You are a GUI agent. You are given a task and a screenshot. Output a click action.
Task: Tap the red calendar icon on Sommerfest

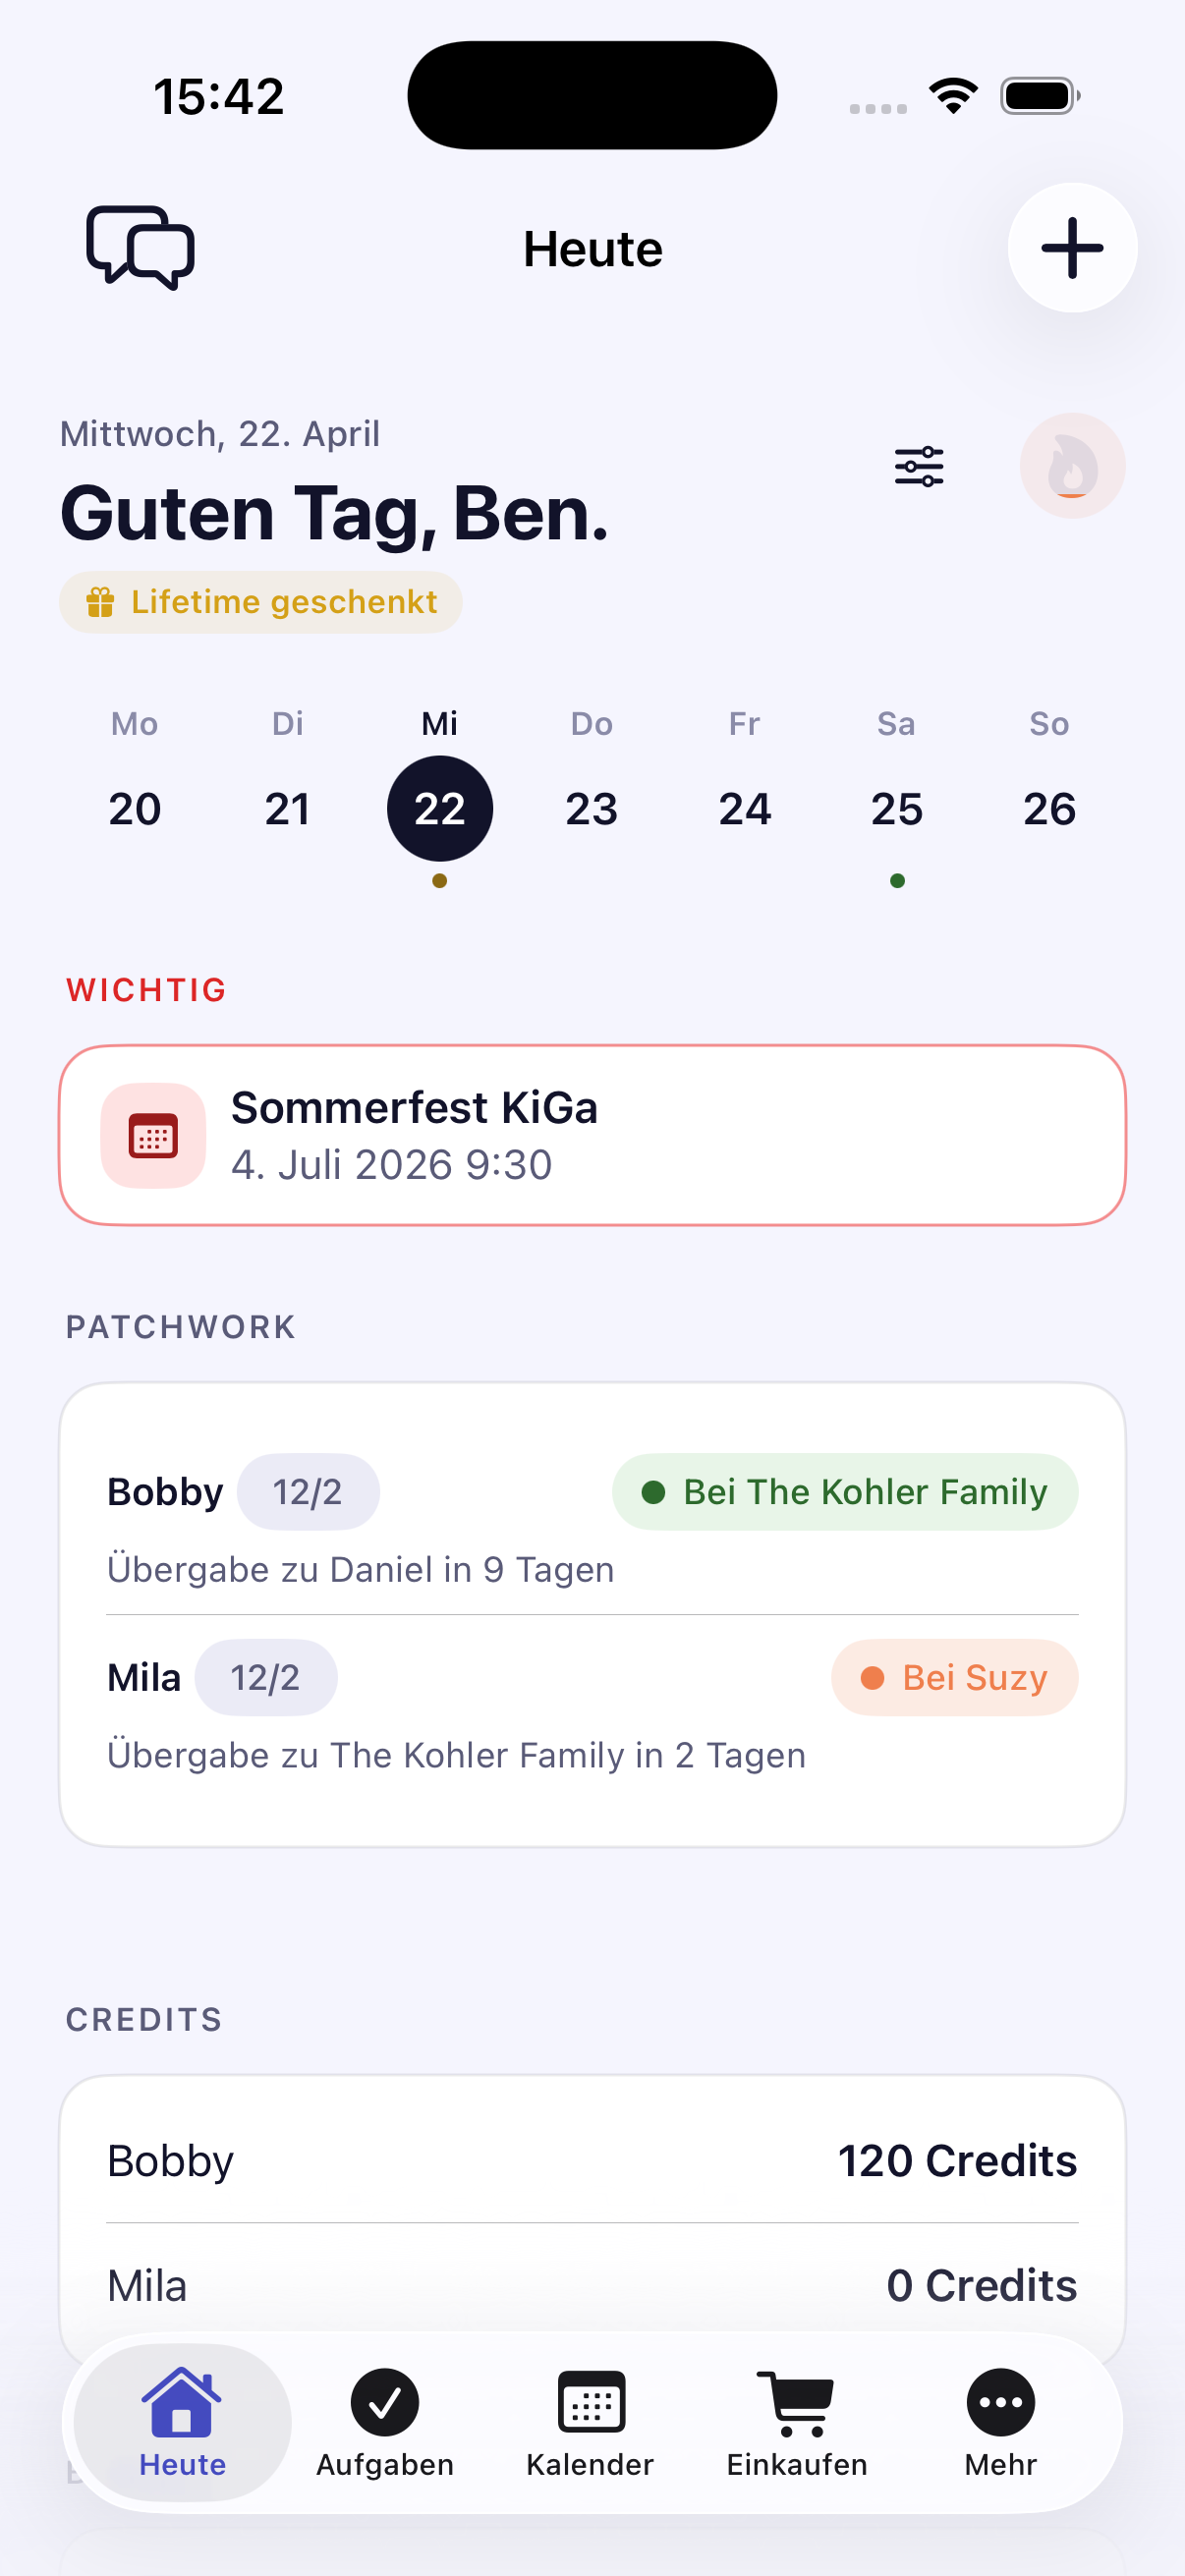point(153,1136)
